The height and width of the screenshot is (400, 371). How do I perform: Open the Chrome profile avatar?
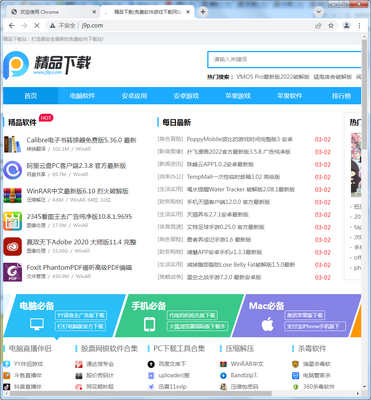[347, 26]
